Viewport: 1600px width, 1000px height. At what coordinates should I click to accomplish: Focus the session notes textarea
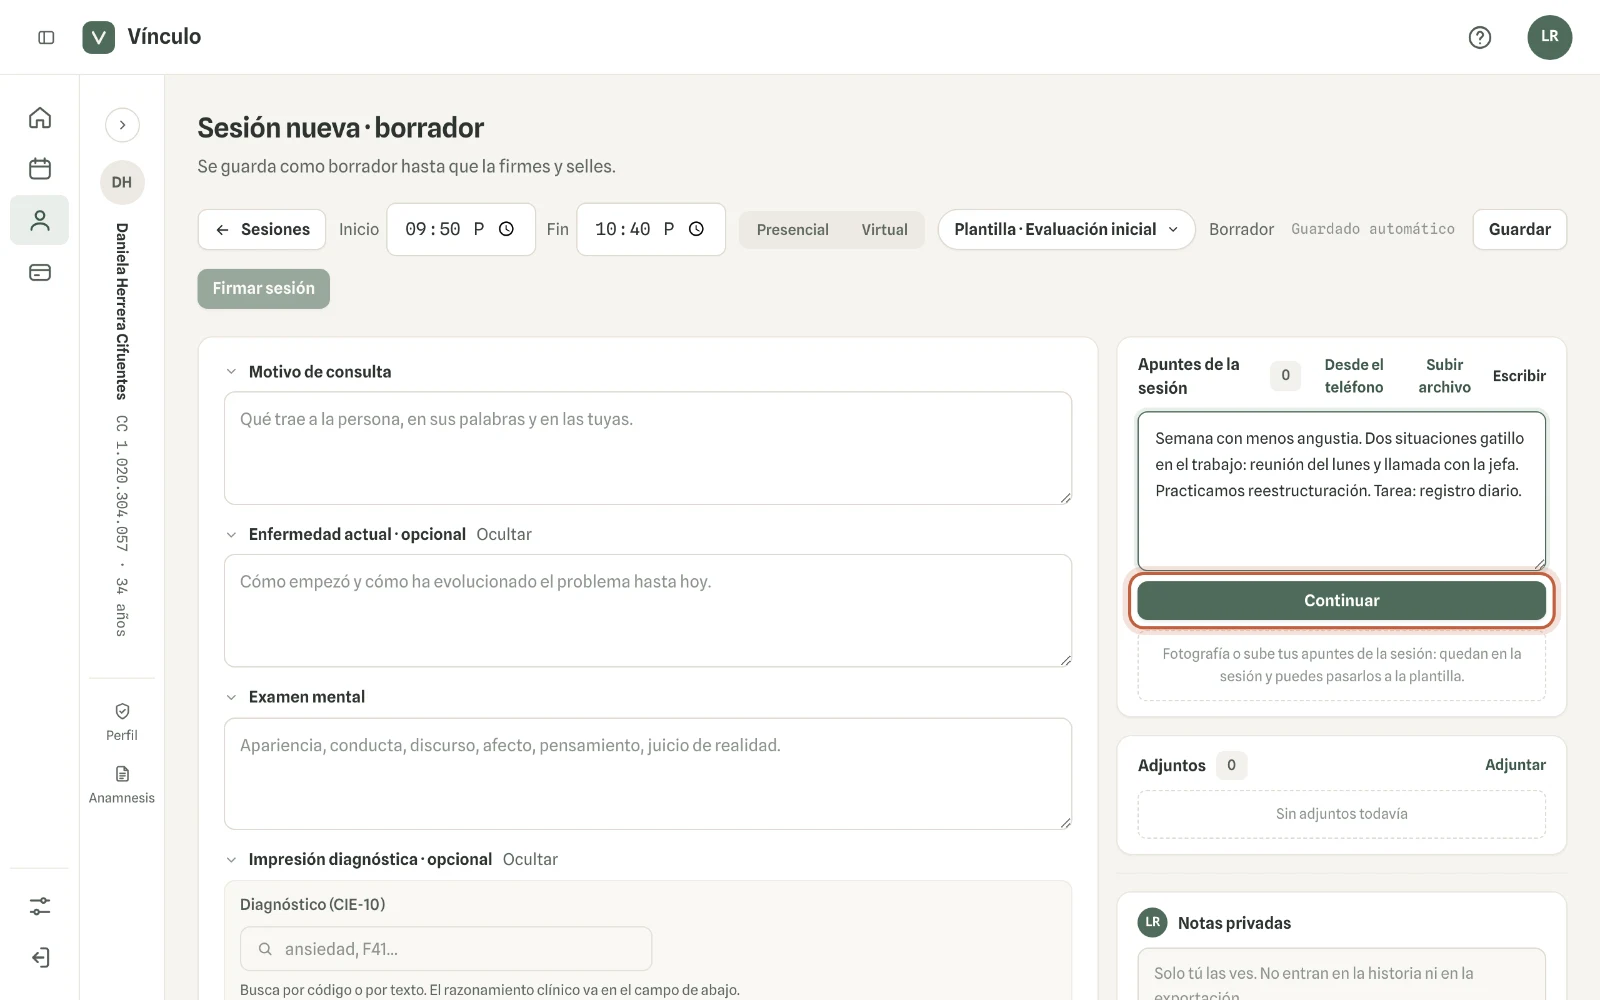point(1341,490)
